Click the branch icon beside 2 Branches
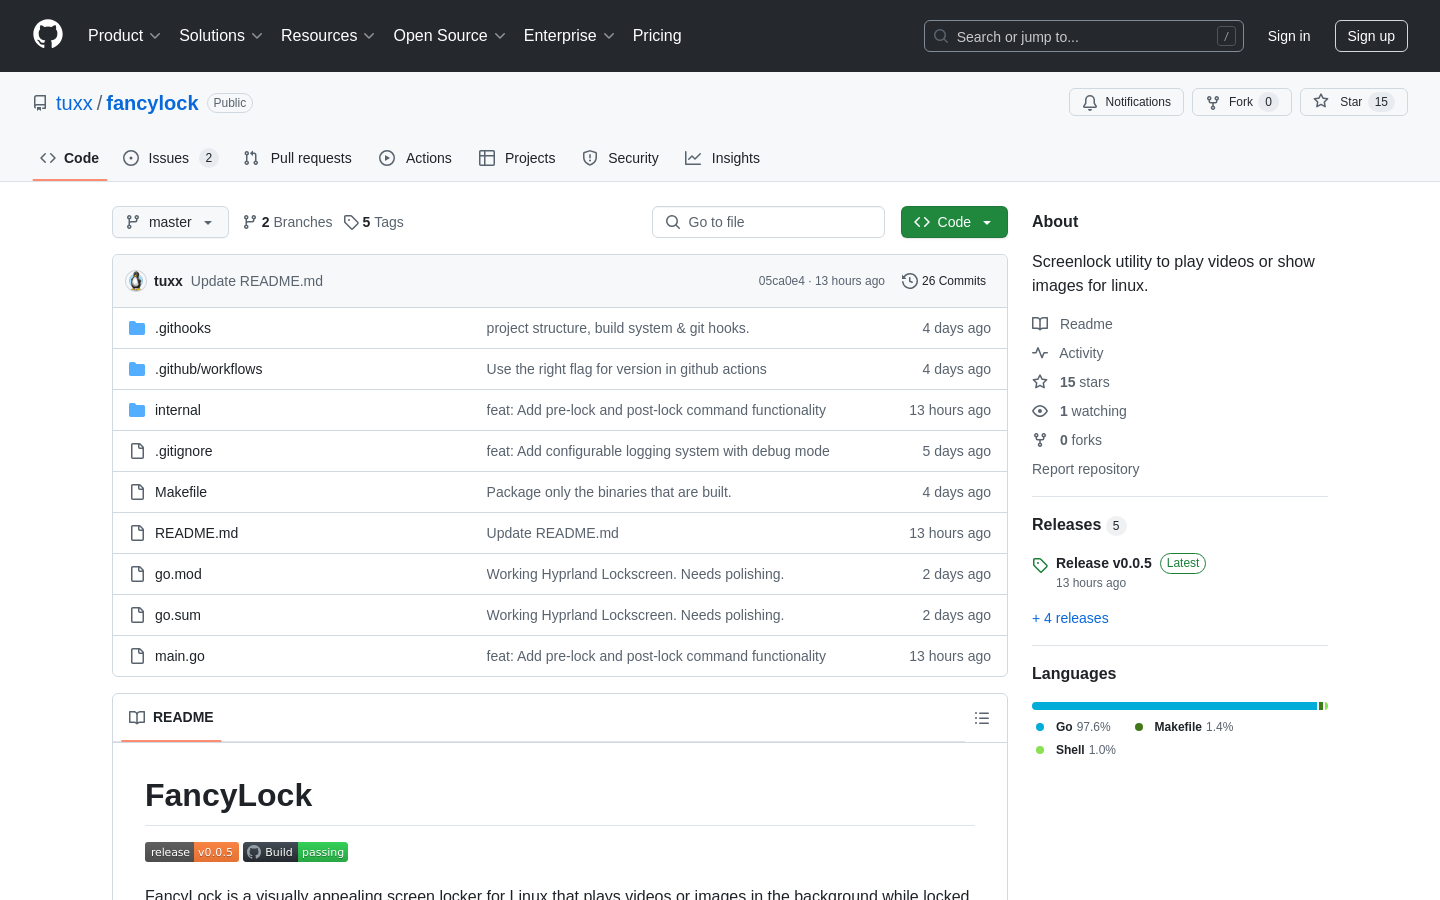The height and width of the screenshot is (900, 1440). pos(250,222)
